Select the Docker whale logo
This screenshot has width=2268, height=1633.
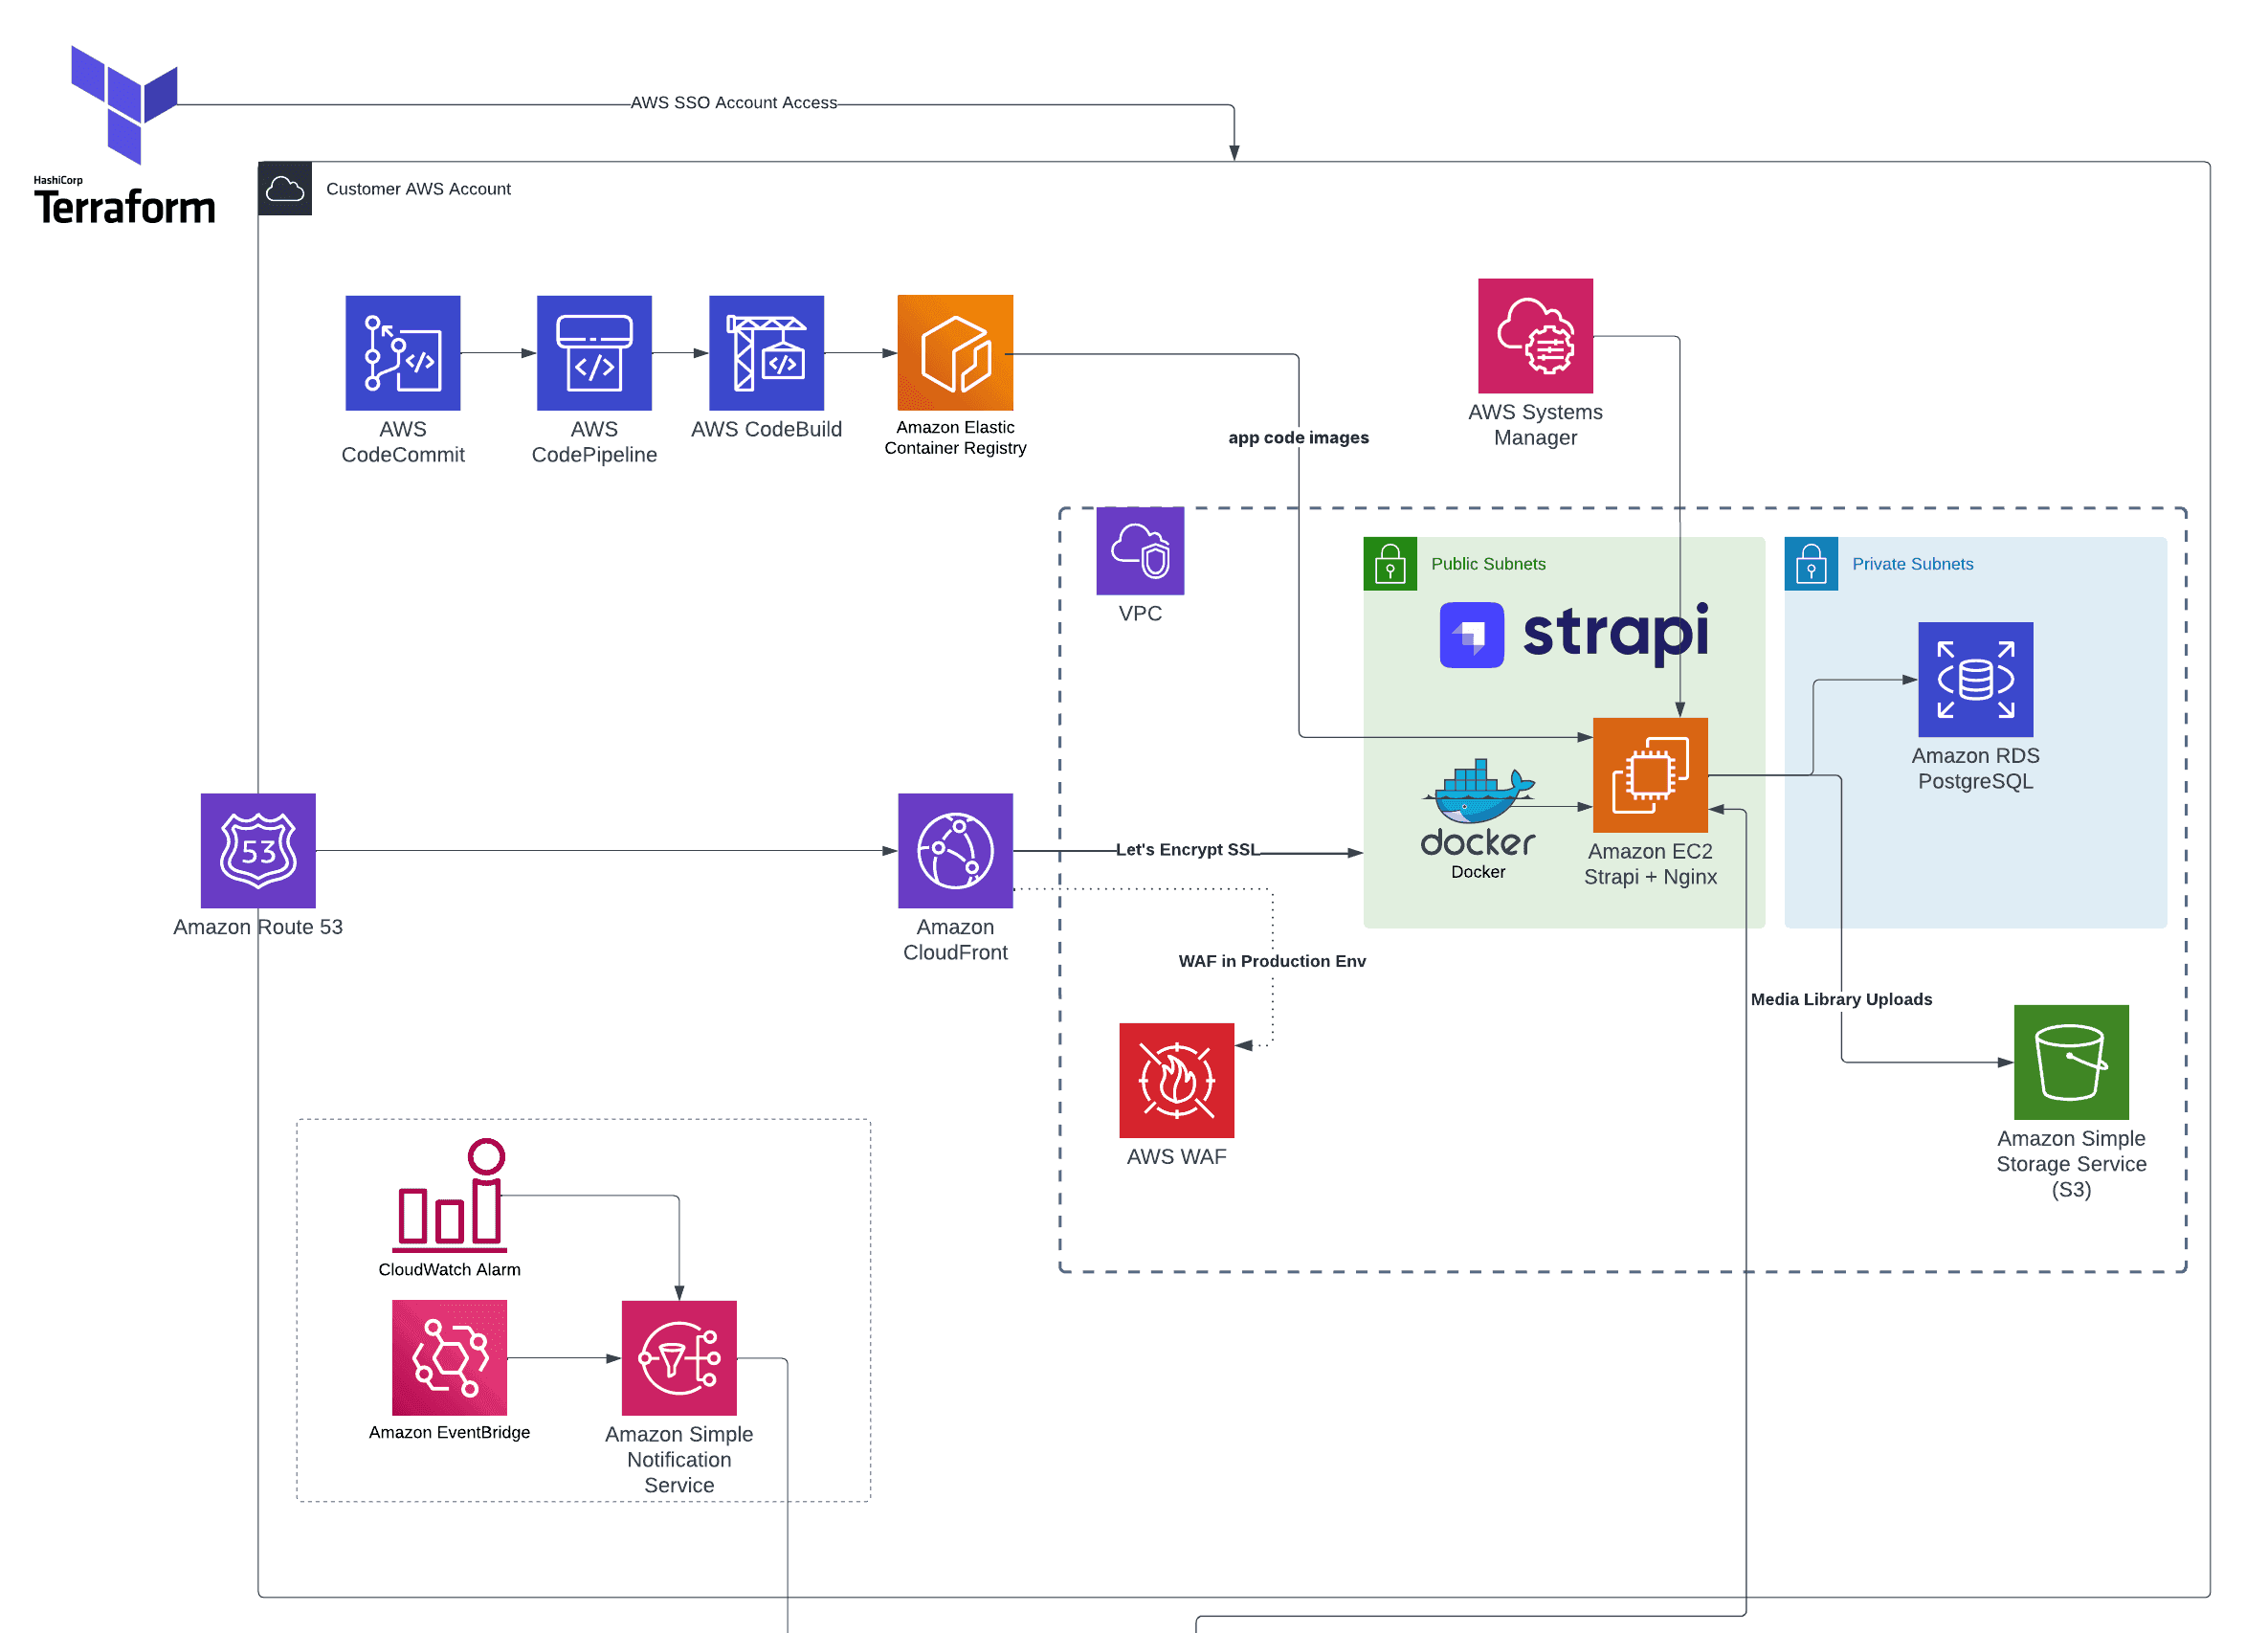click(1478, 806)
